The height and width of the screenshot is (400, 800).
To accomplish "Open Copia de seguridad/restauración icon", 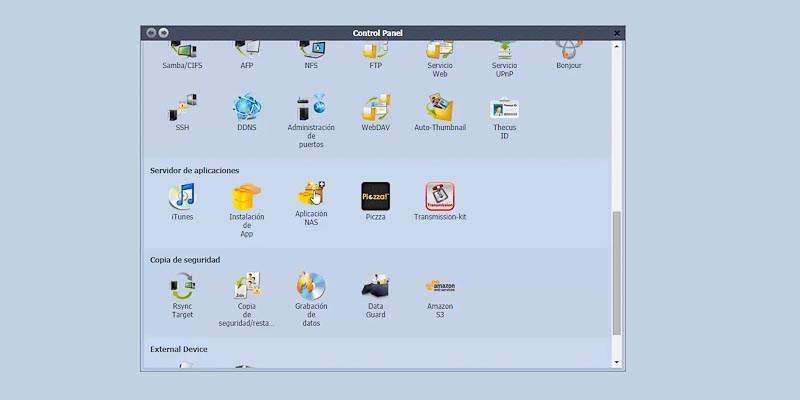I will [x=247, y=286].
